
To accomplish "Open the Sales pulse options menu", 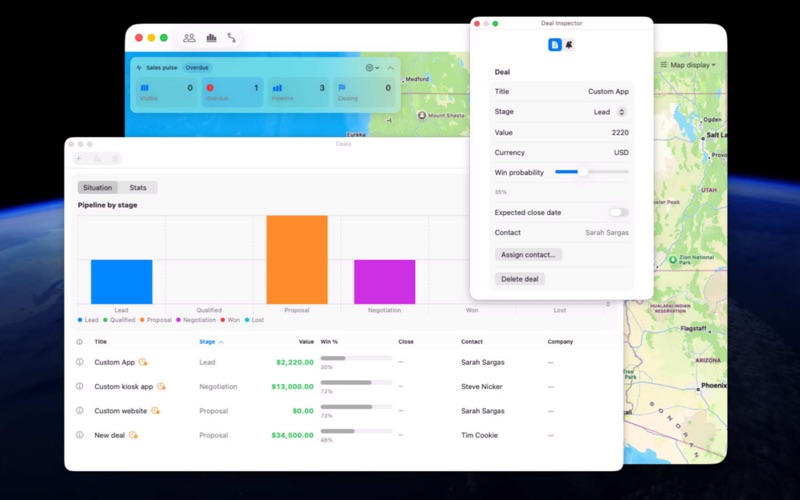I will pyautogui.click(x=372, y=68).
